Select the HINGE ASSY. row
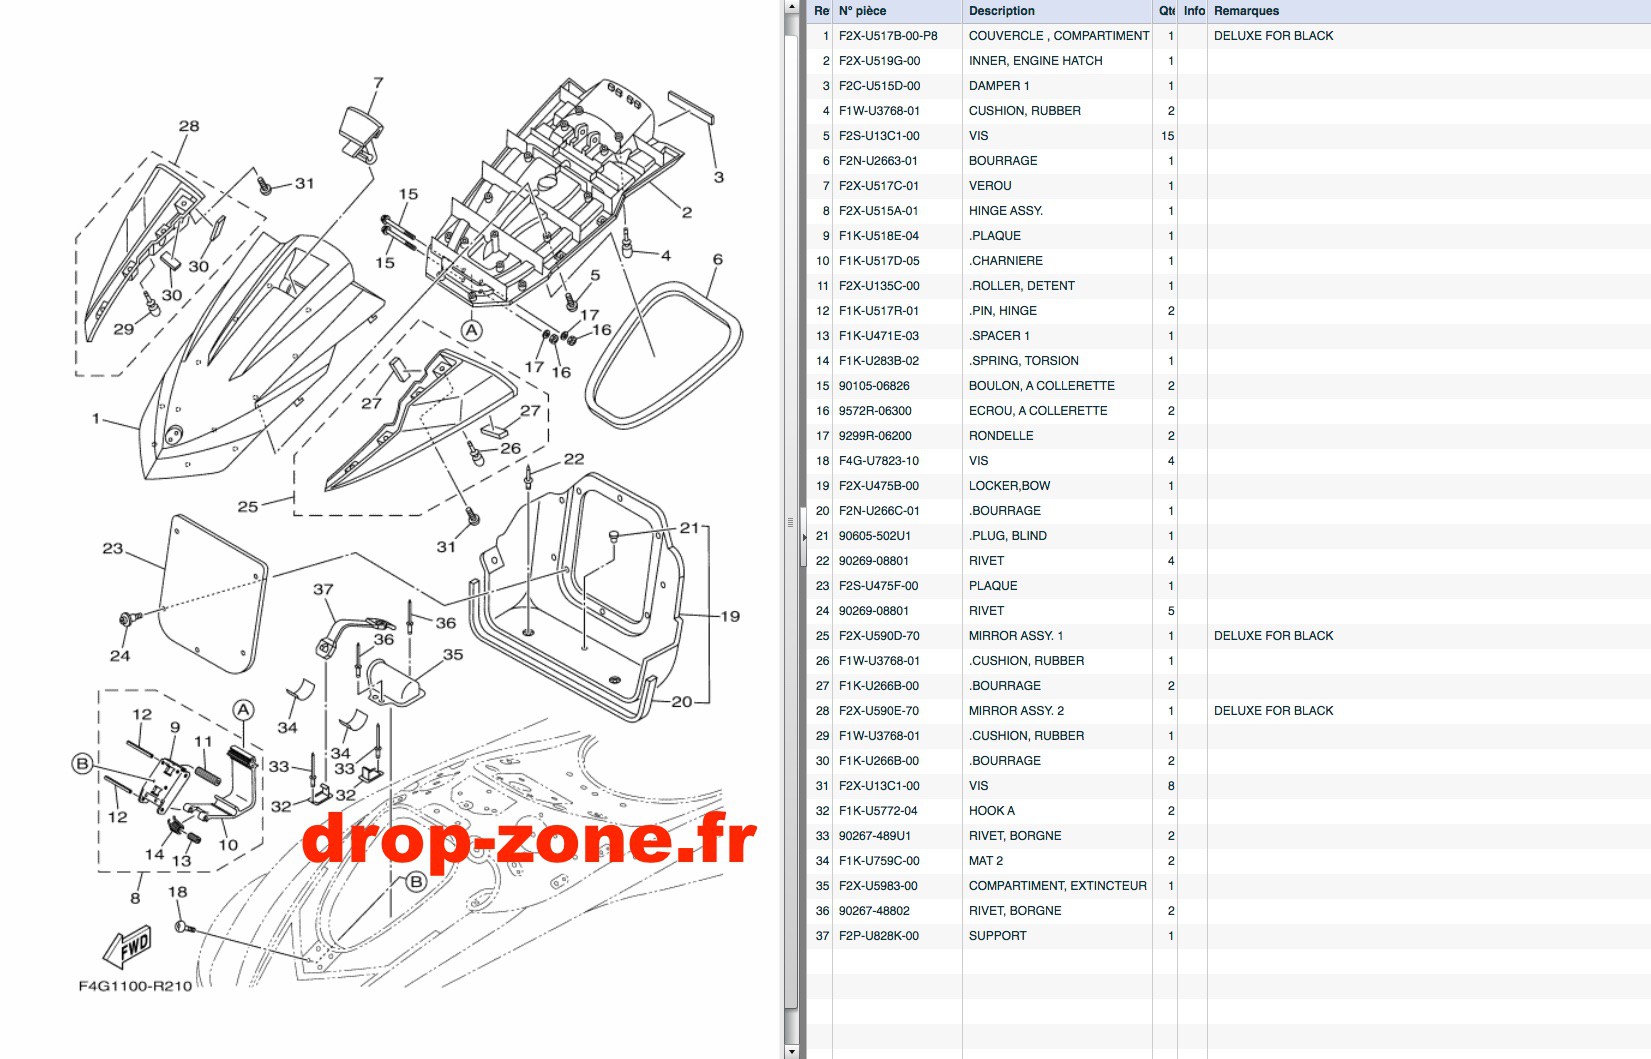Image resolution: width=1651 pixels, height=1059 pixels. (x=1229, y=211)
